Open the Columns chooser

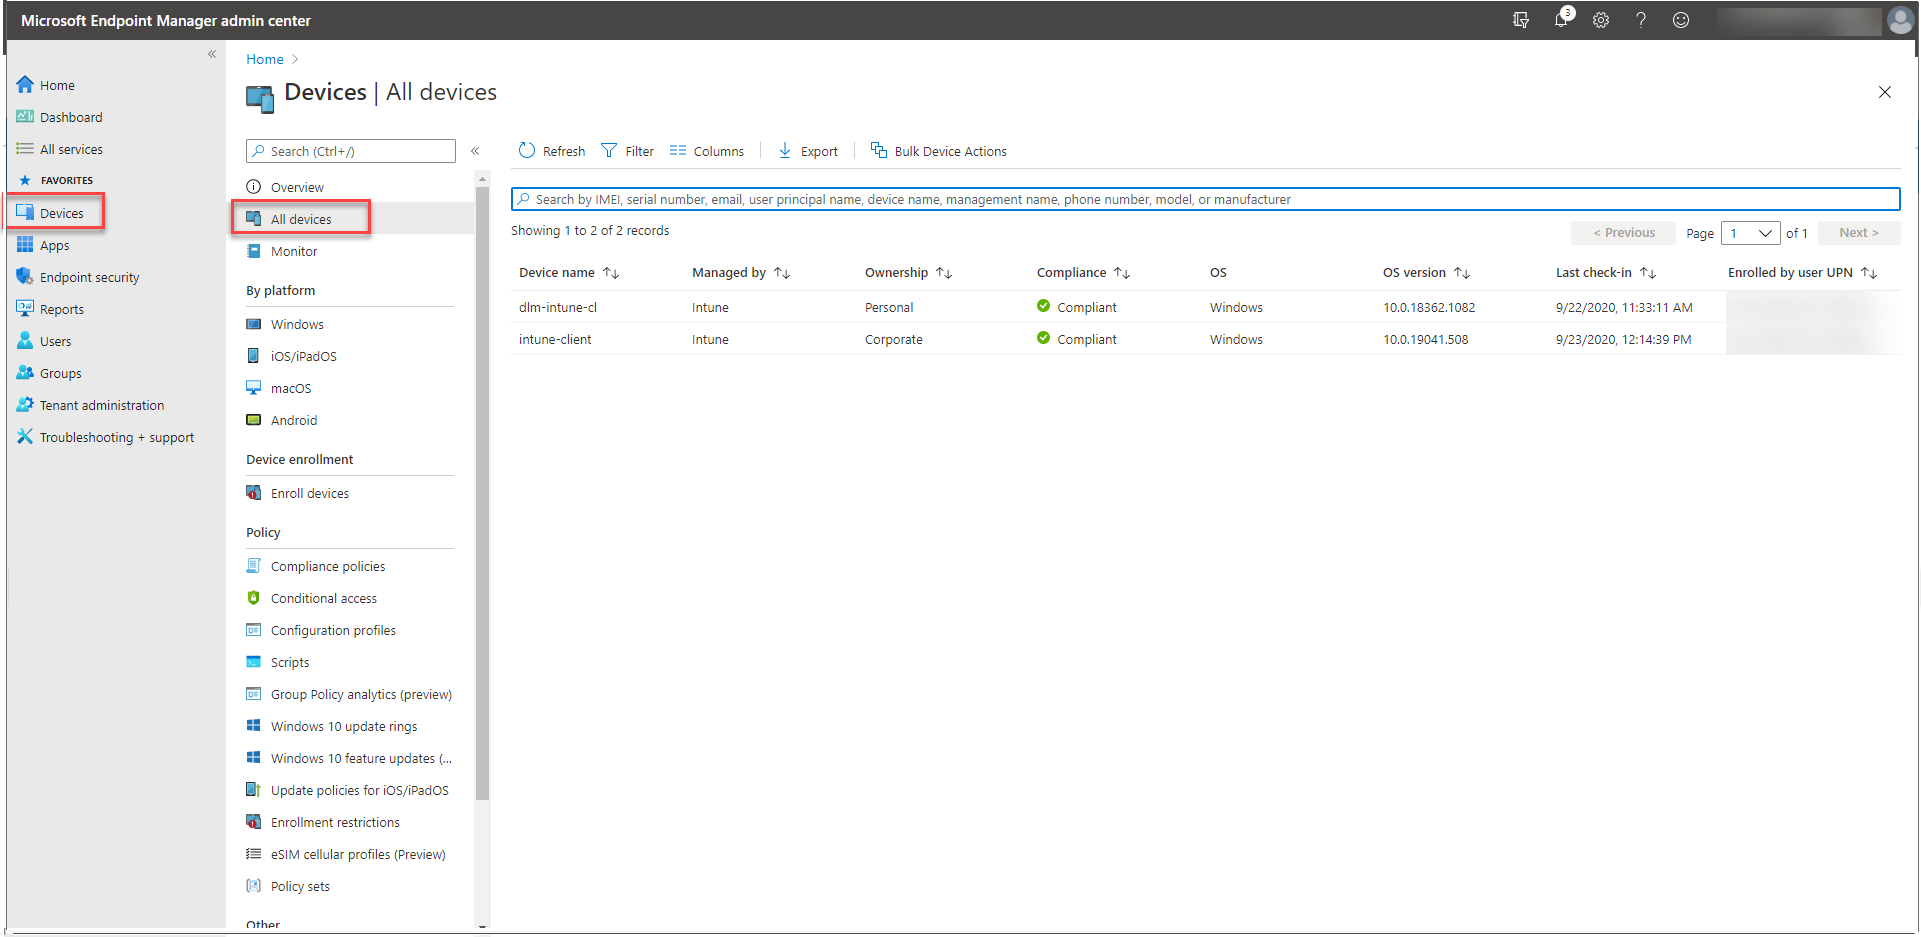pyautogui.click(x=706, y=151)
